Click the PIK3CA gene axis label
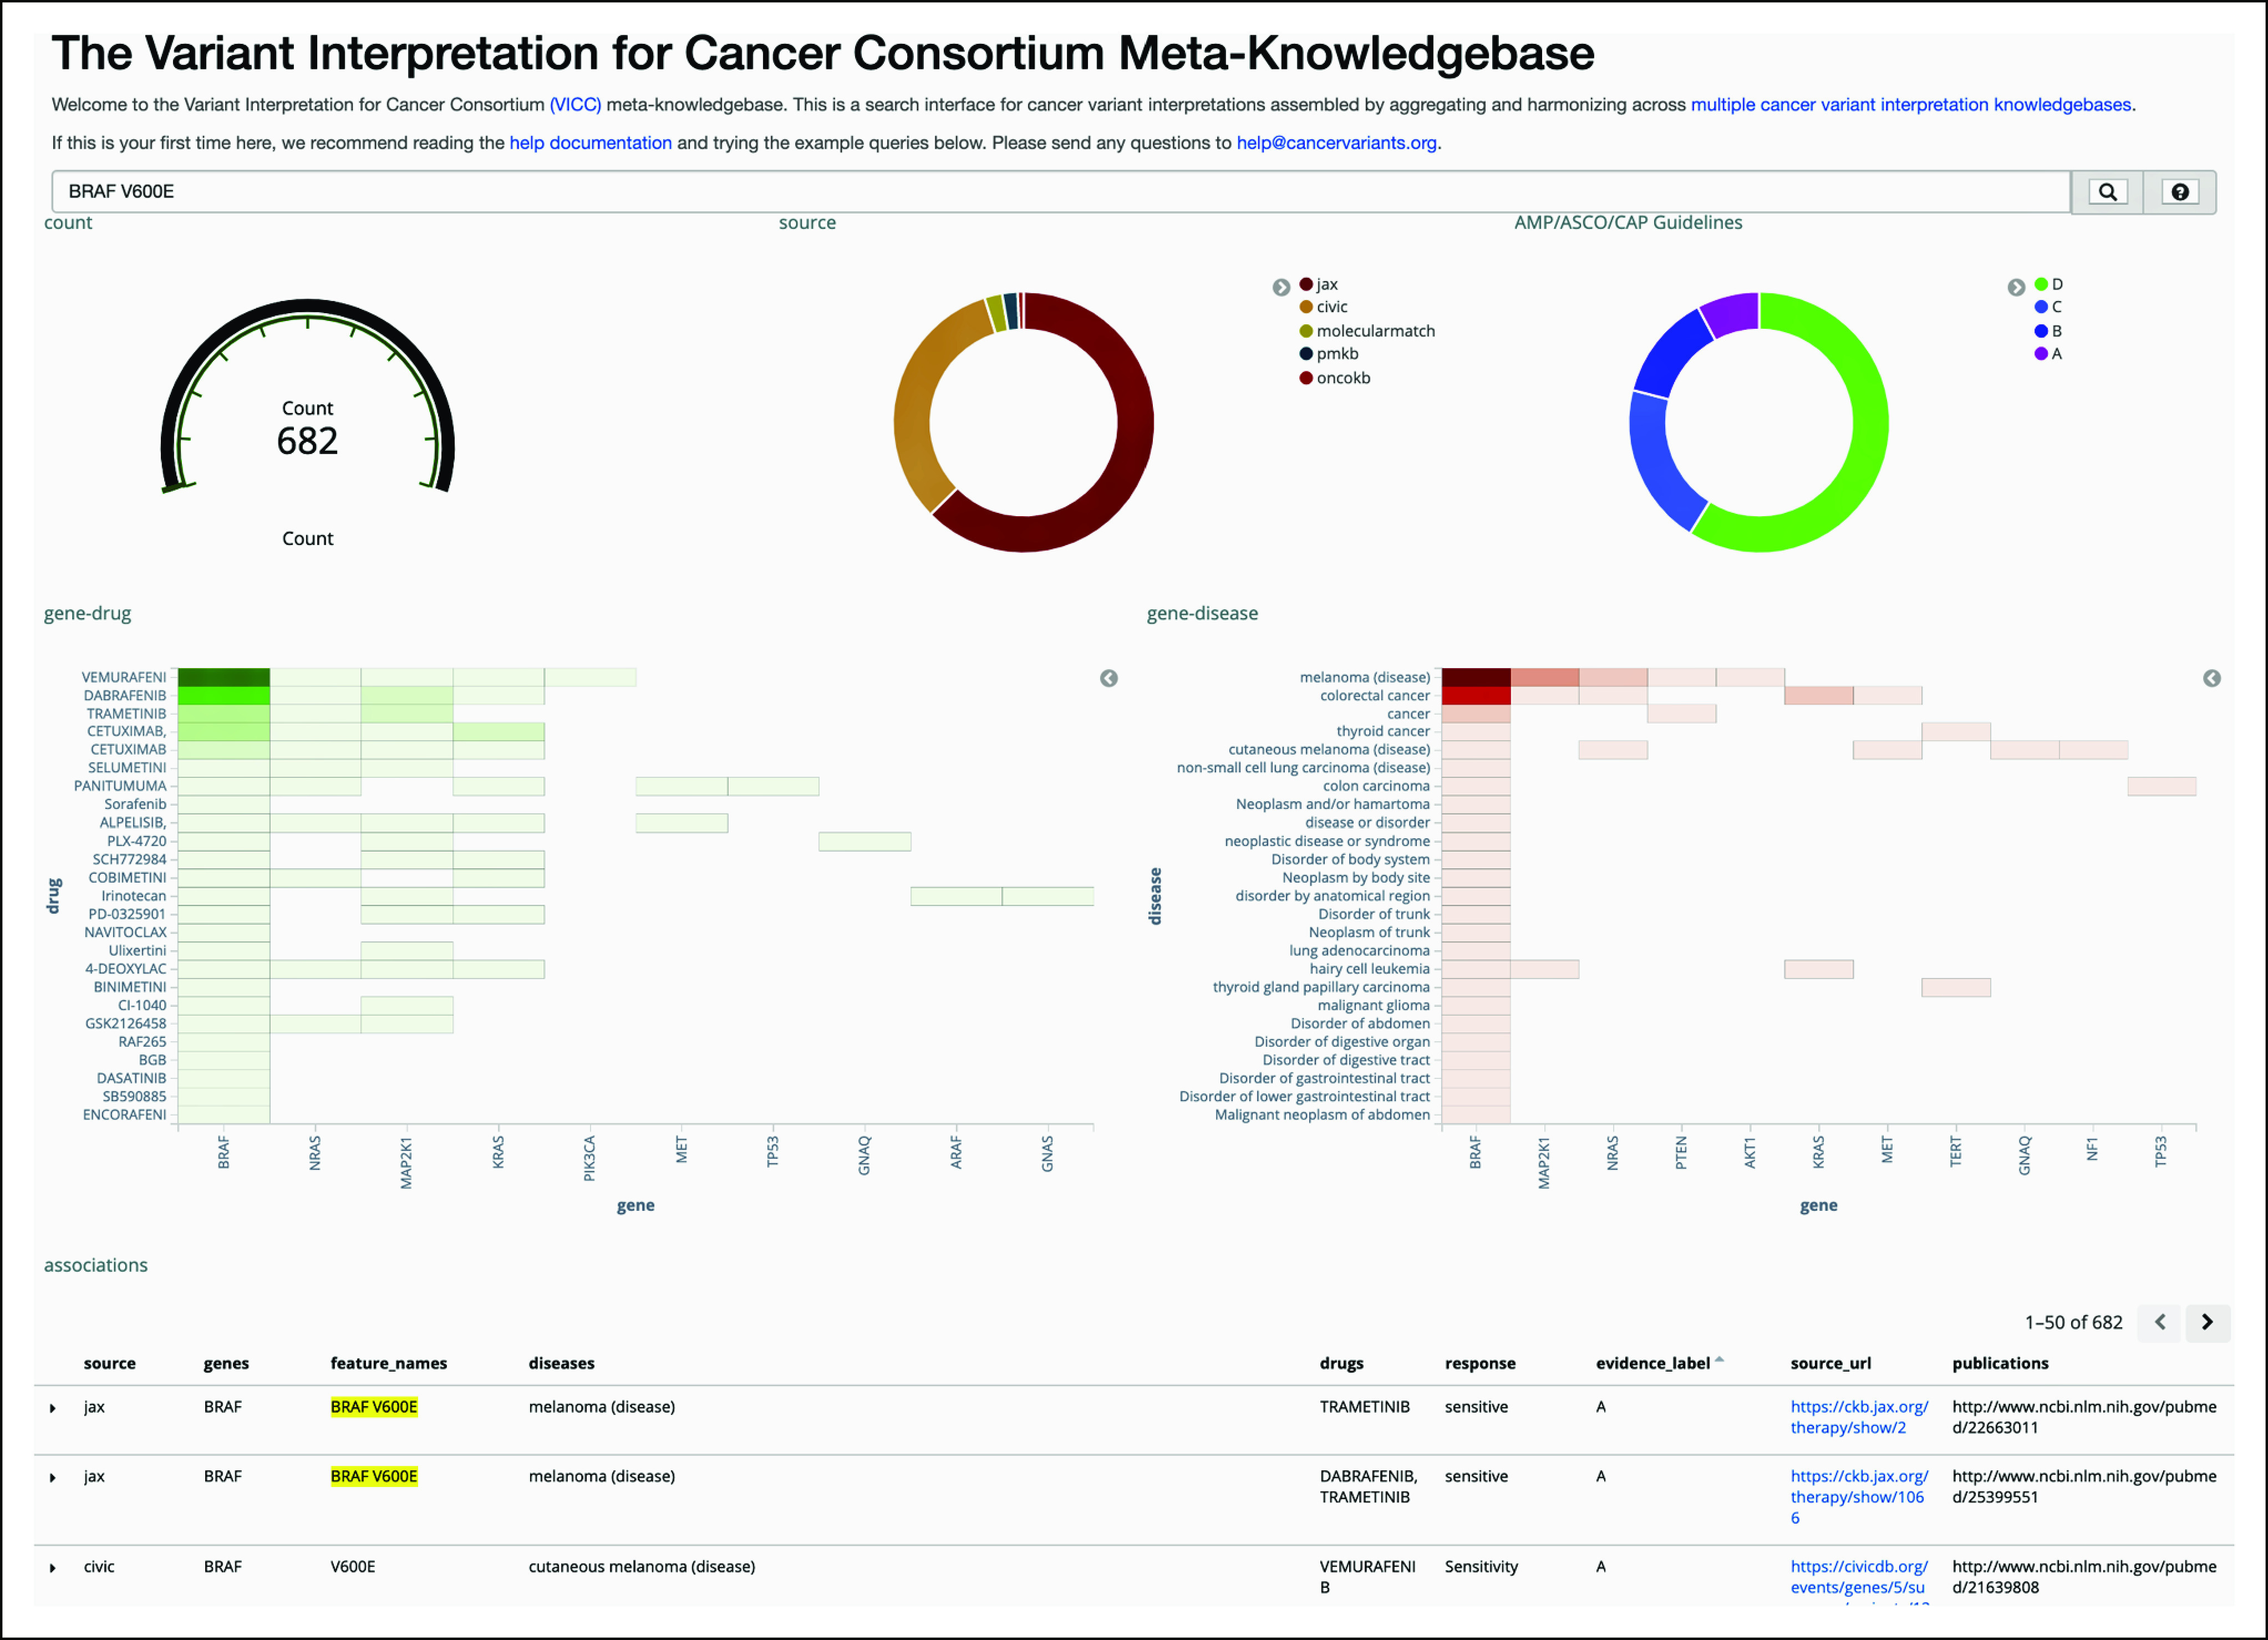2268x1640 pixels. tap(590, 1159)
